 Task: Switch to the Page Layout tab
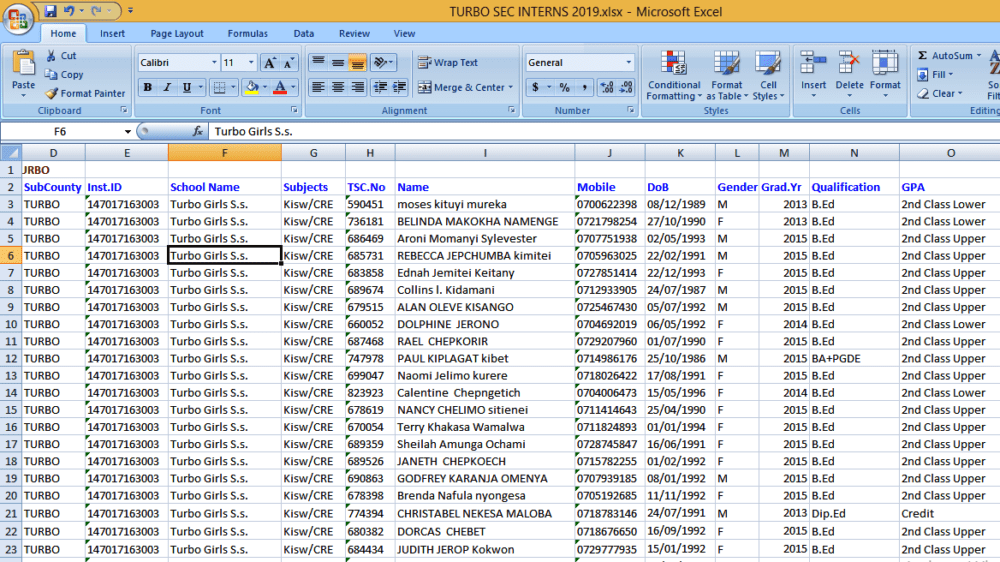click(177, 34)
